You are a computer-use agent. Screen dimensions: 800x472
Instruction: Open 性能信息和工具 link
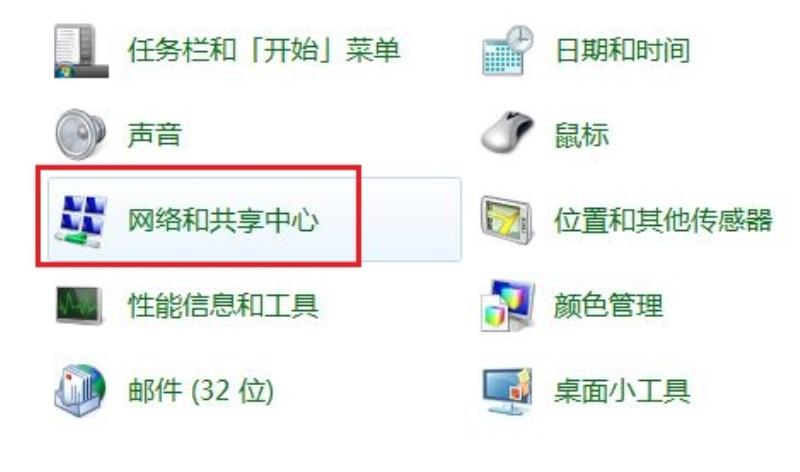tap(223, 305)
